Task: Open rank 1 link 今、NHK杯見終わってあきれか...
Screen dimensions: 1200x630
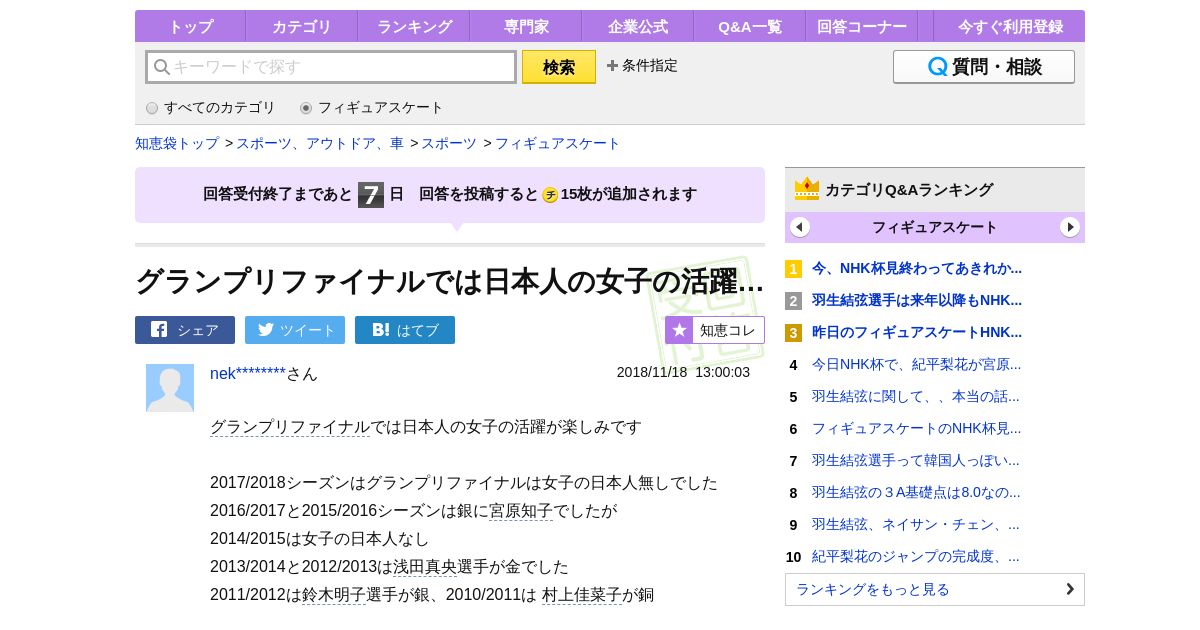Action: tap(917, 268)
